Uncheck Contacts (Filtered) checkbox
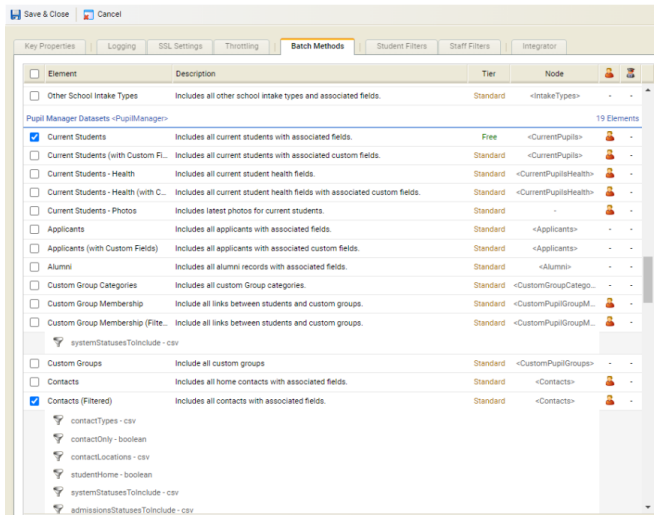 coord(35,401)
